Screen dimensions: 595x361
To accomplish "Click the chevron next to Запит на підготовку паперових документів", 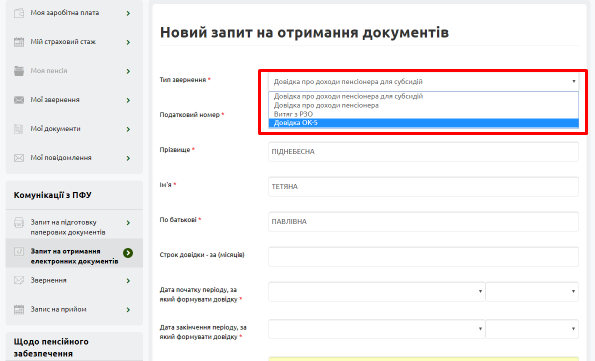I will tap(128, 223).
